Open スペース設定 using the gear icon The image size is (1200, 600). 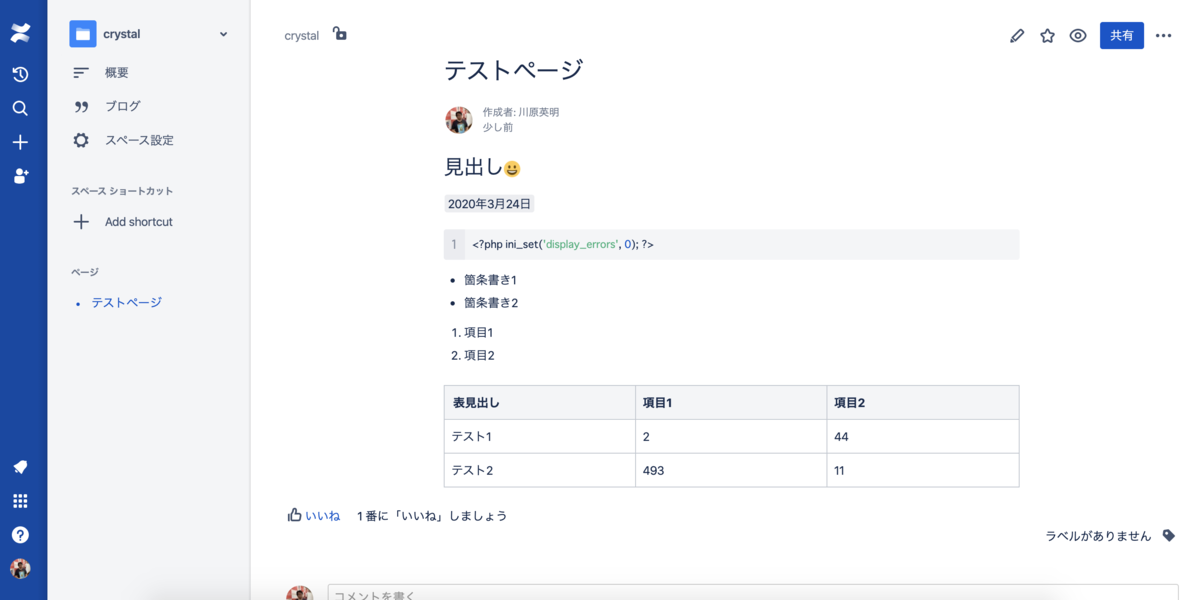tap(80, 140)
